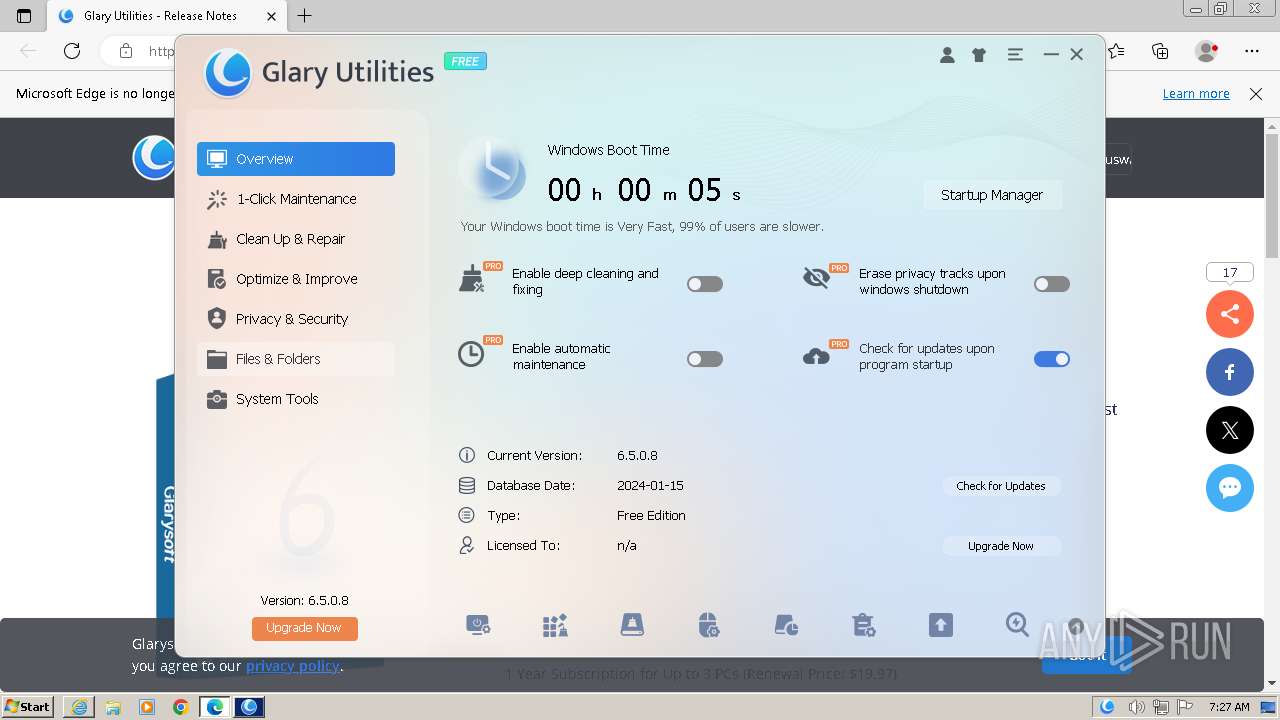
Task: Click the Learn more link in Edge notice
Action: click(x=1196, y=94)
